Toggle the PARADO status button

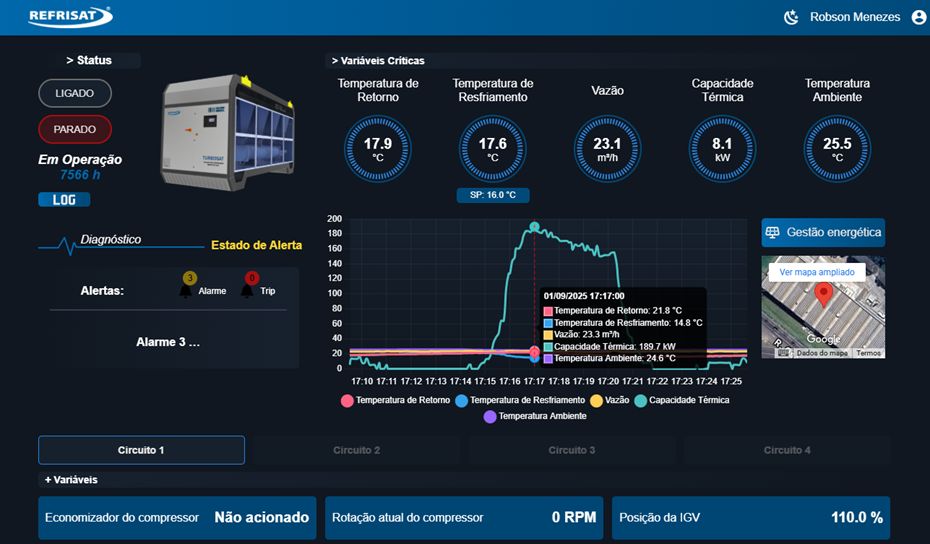75,129
